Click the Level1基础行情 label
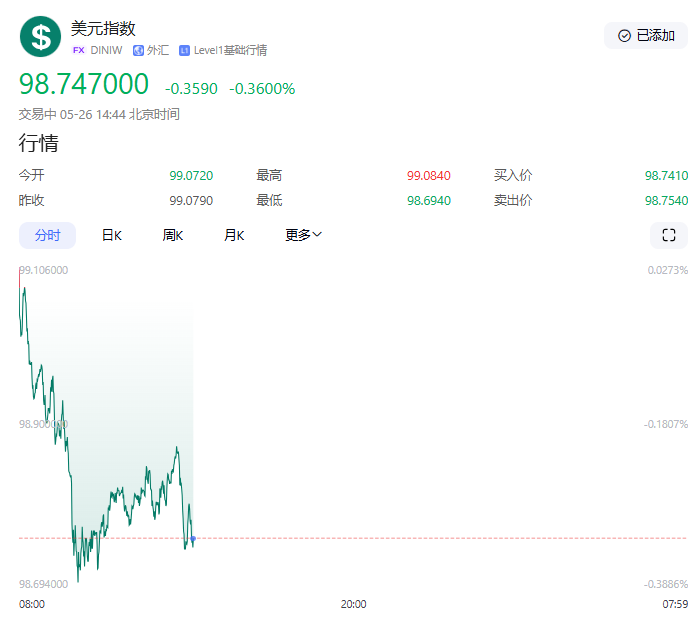This screenshot has height=625, width=699. 230,50
